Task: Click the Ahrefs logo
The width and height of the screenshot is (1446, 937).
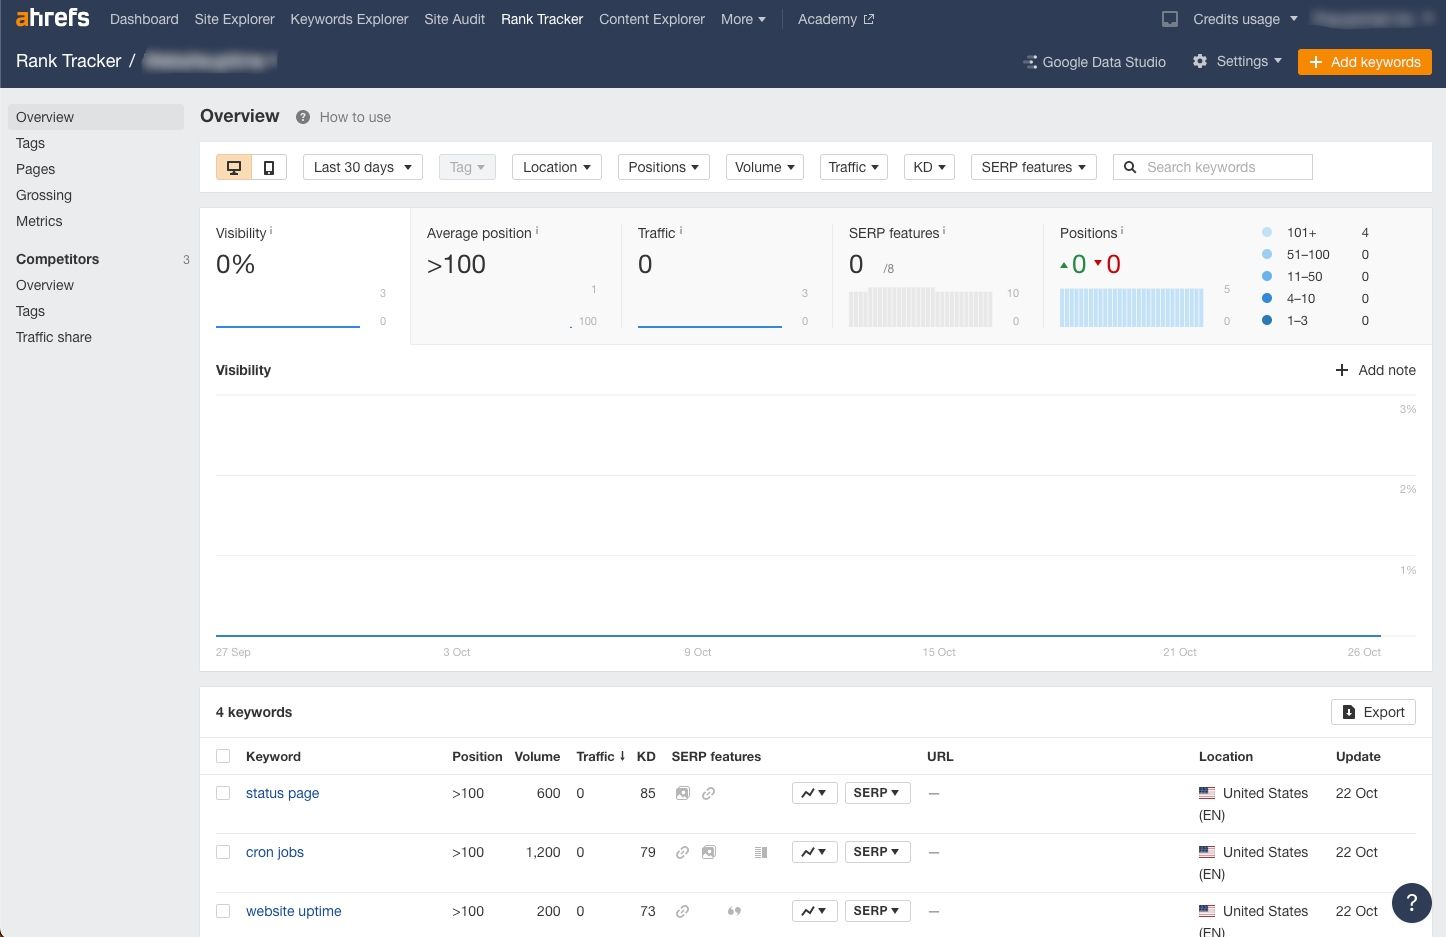Action: point(52,18)
